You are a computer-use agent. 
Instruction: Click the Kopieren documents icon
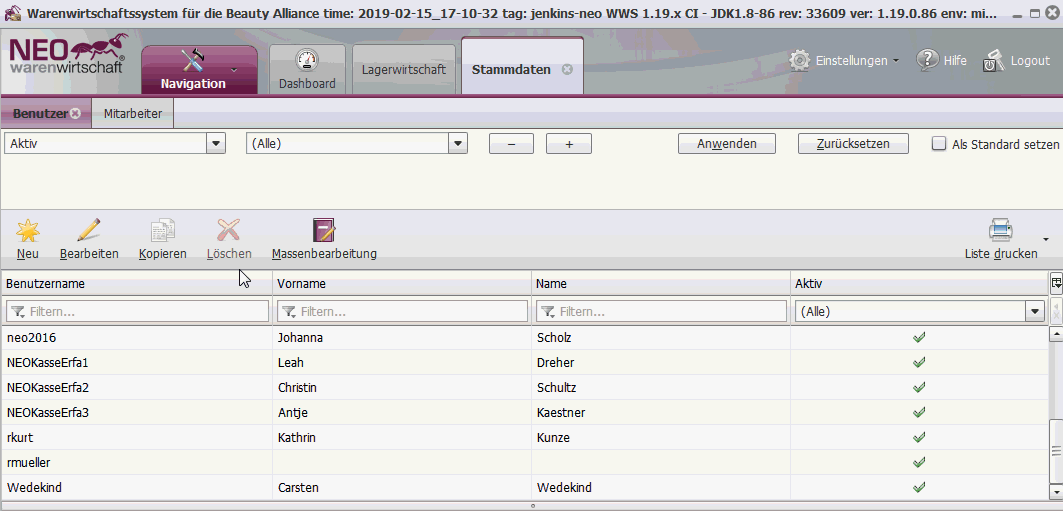(163, 231)
